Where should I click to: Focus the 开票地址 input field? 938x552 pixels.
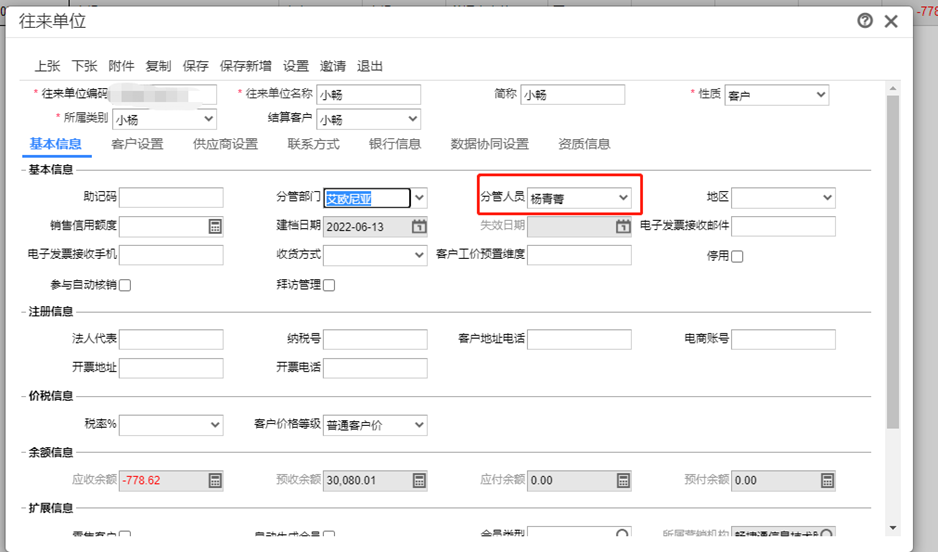pos(171,368)
